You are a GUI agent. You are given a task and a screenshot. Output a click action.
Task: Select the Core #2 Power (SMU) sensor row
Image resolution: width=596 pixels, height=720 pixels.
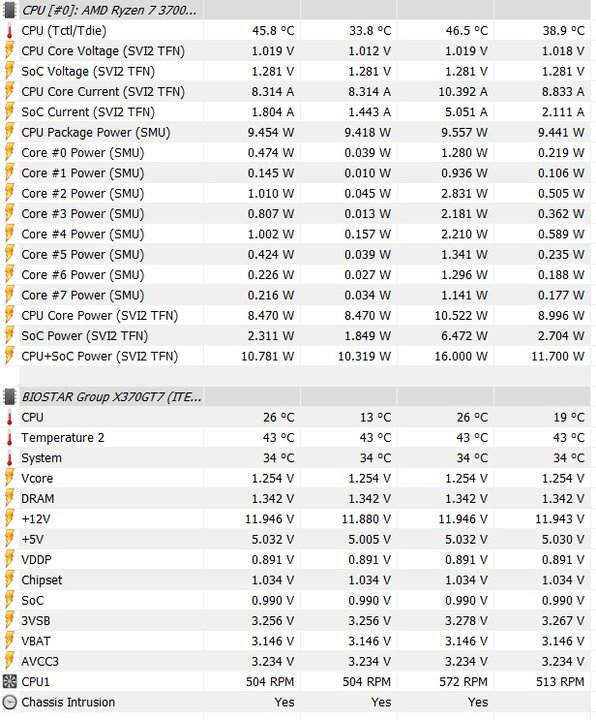298,193
